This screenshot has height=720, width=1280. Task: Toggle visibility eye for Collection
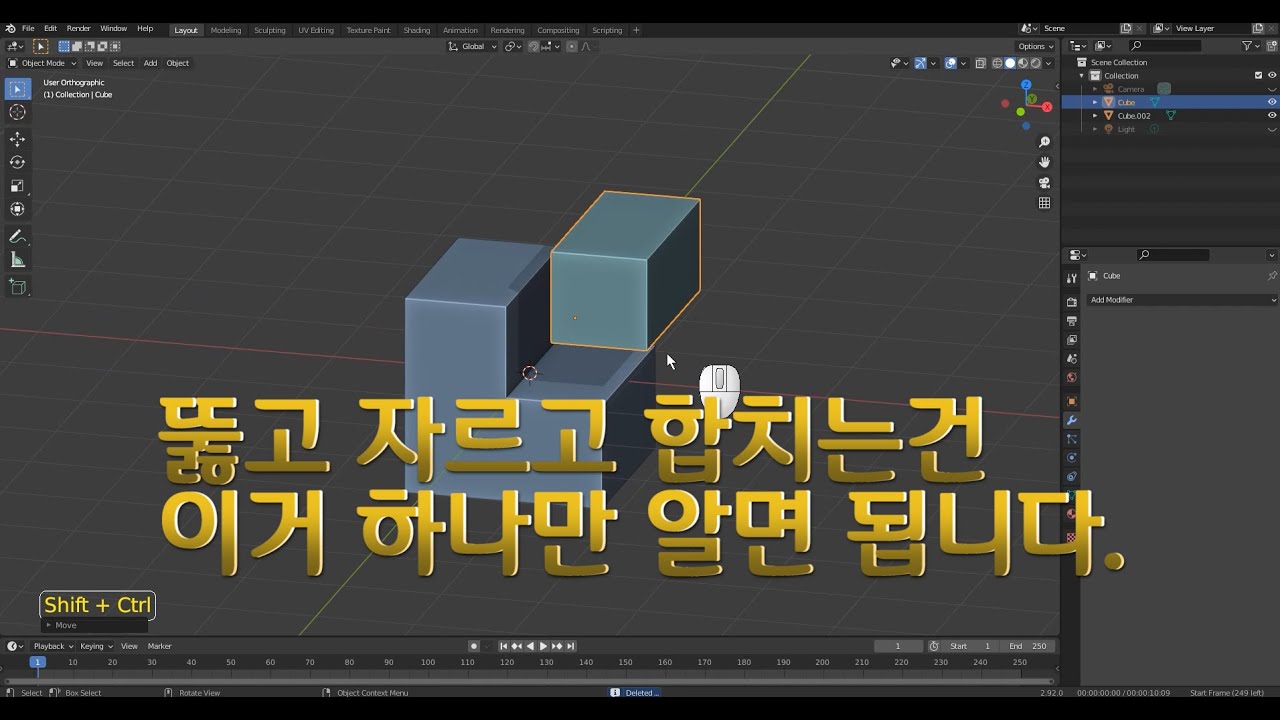1272,75
